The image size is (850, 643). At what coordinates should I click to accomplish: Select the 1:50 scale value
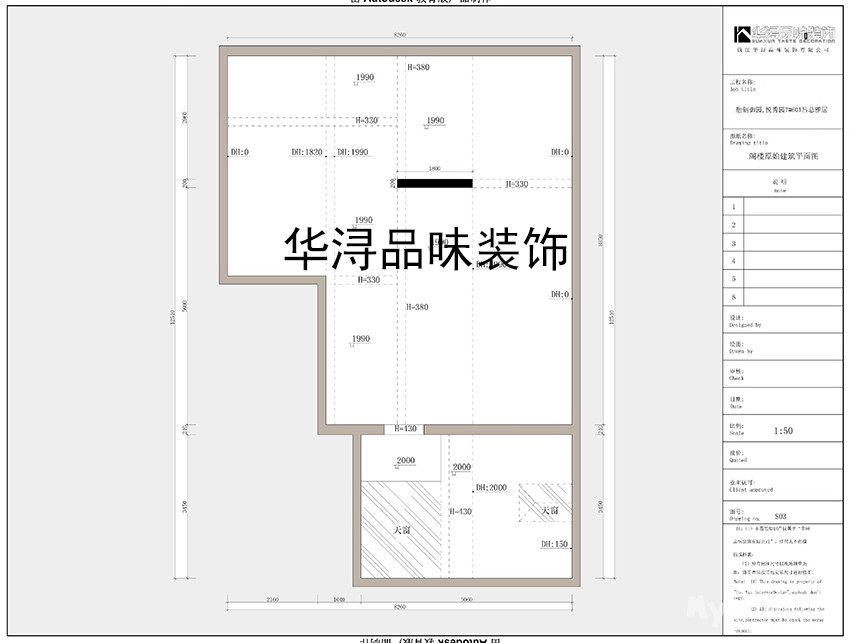(x=784, y=432)
